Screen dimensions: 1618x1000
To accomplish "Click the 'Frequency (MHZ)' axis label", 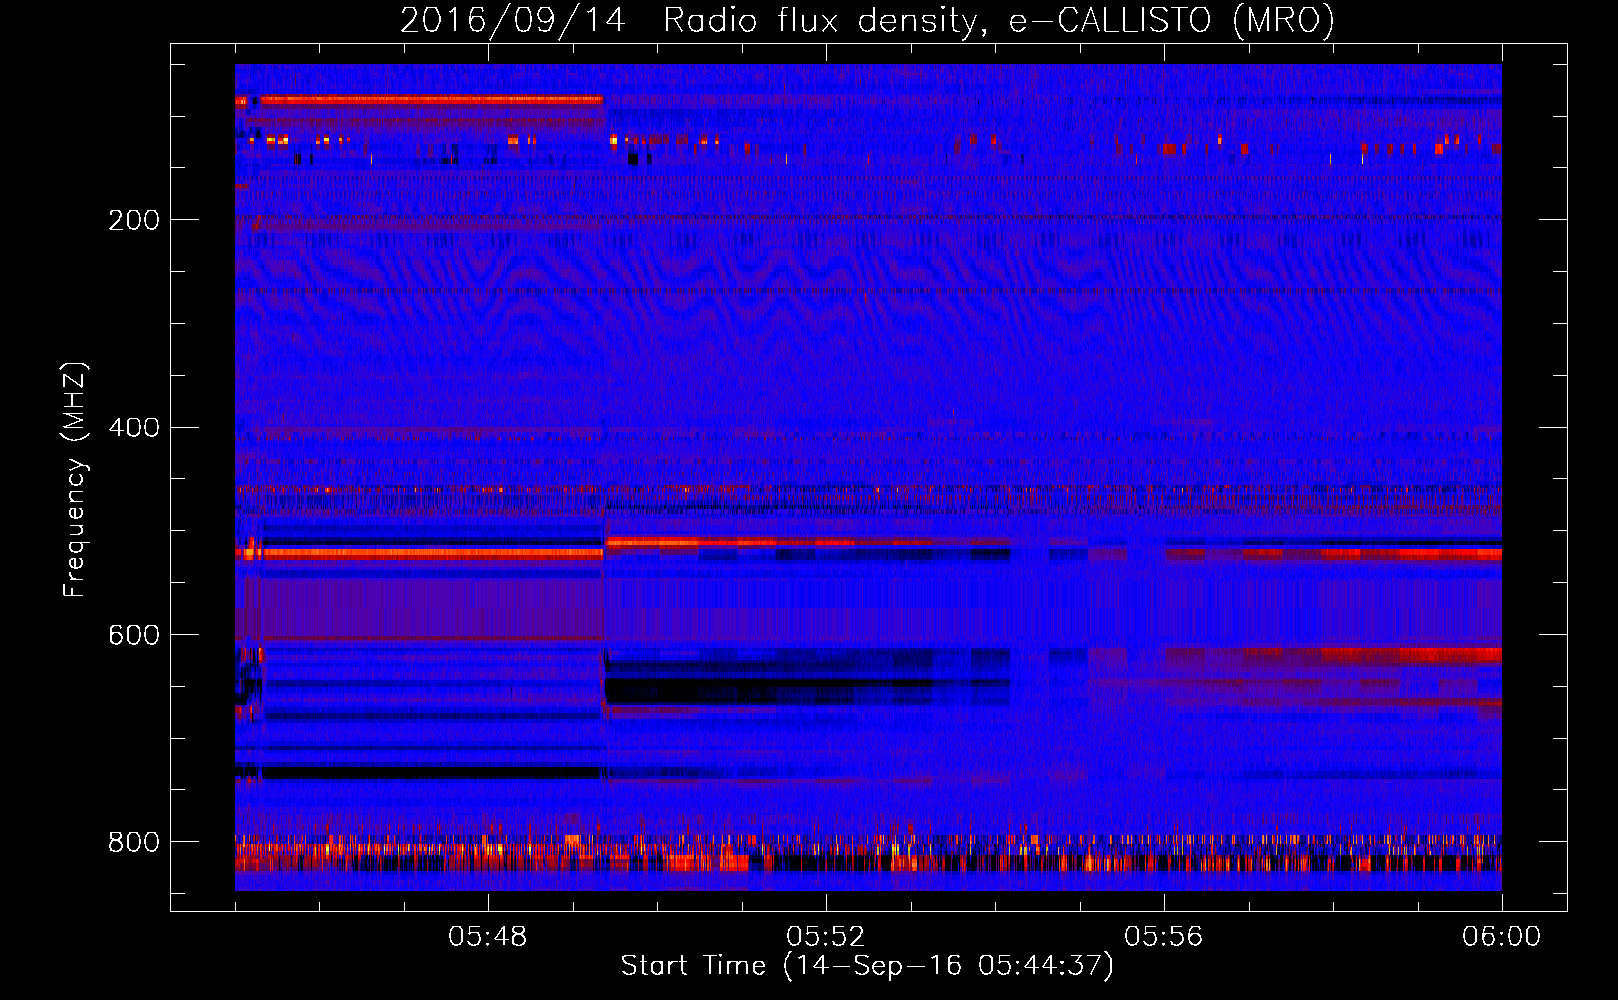I will click(x=74, y=479).
